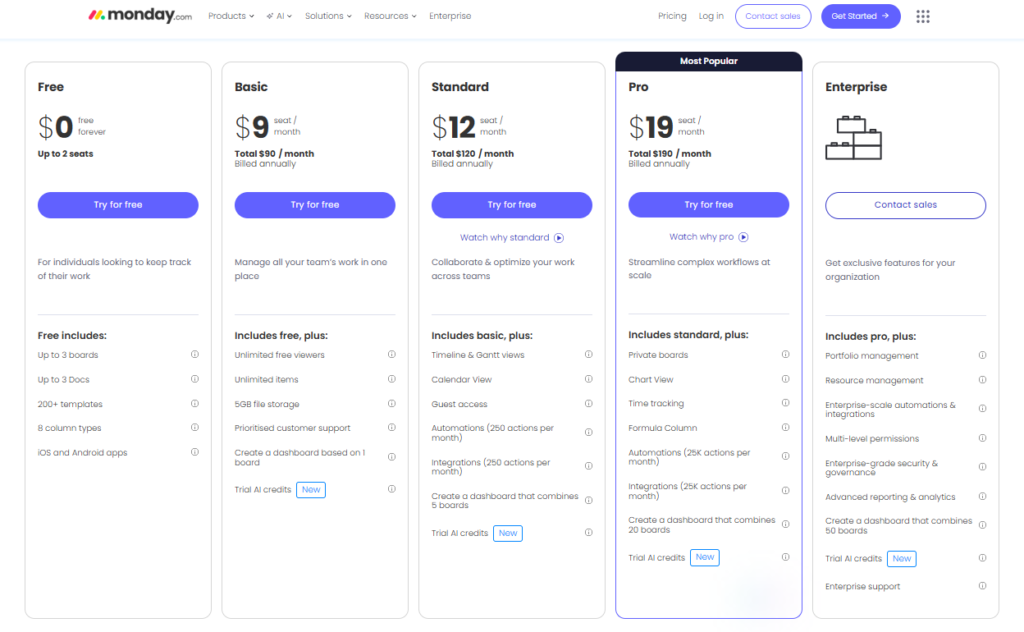
Task: Click "Try for free" on the Pro plan
Action: click(x=708, y=205)
